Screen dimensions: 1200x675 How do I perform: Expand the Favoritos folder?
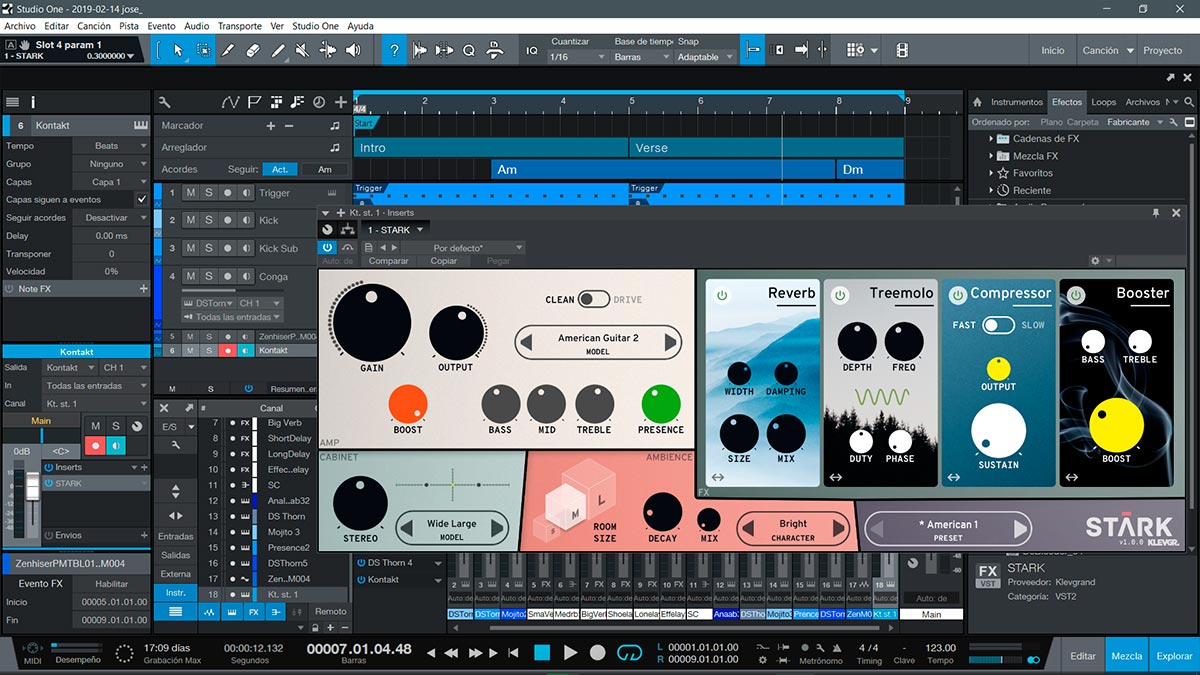(x=991, y=173)
